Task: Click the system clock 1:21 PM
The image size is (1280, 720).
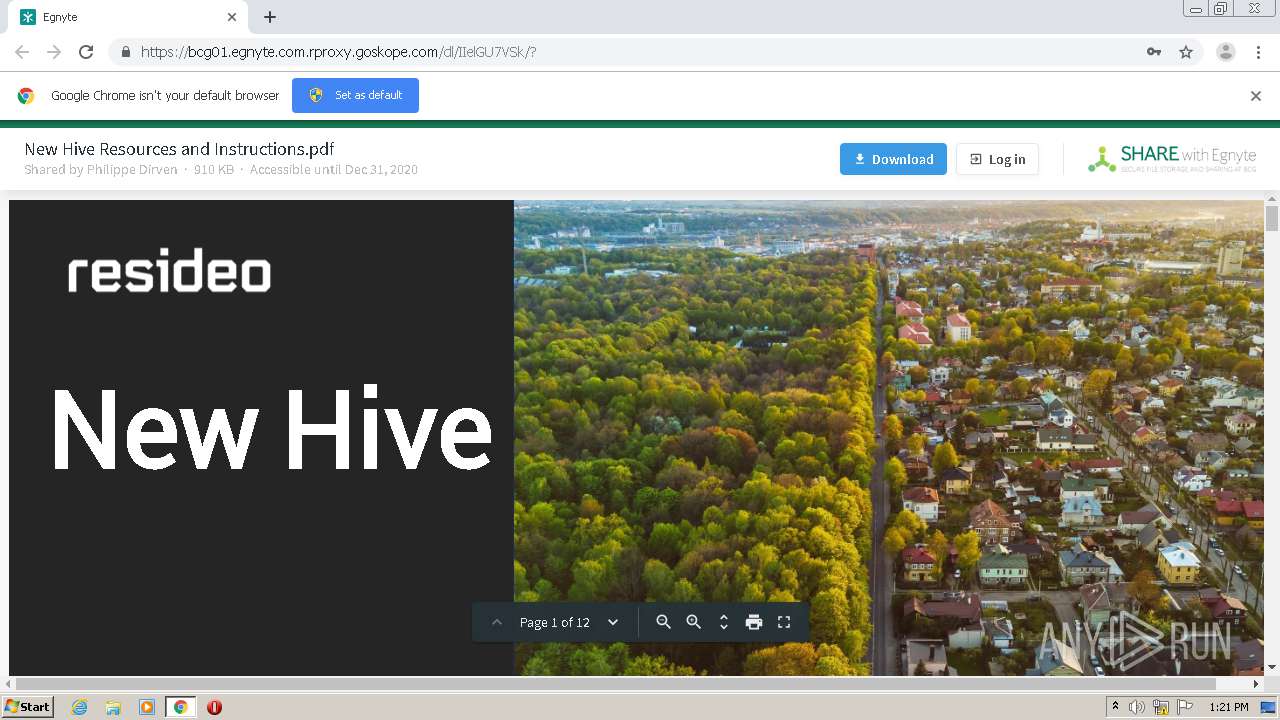Action: click(x=1228, y=707)
